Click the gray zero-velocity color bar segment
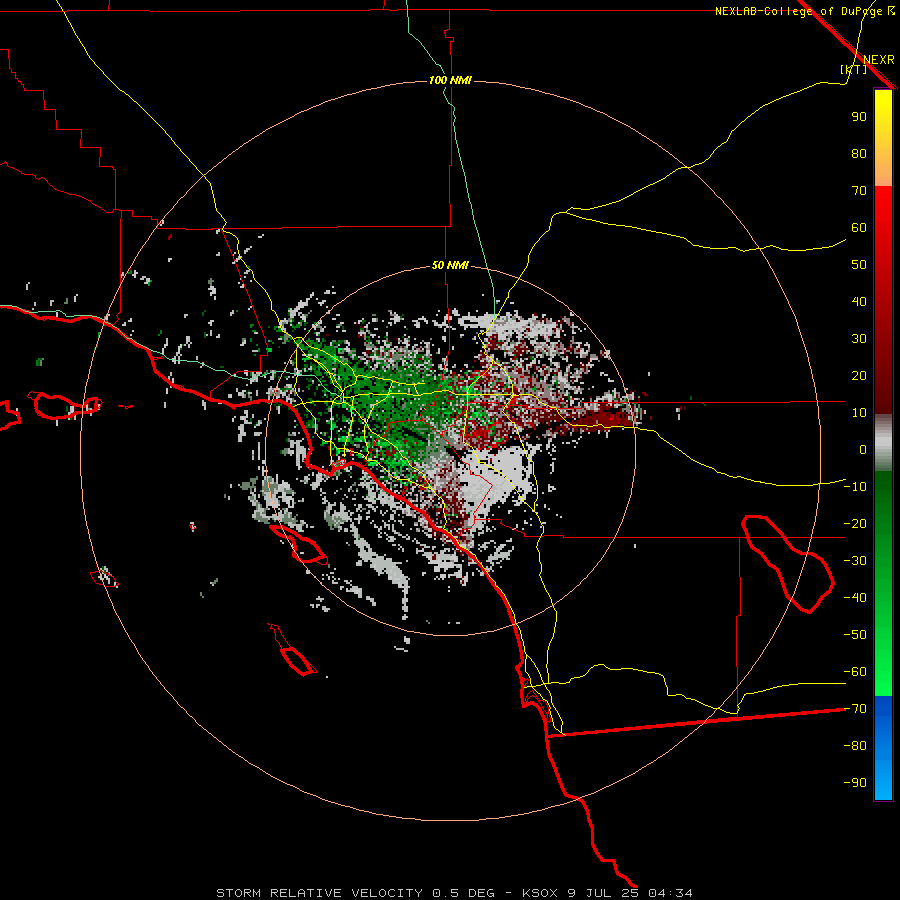The height and width of the screenshot is (900, 900). click(x=883, y=442)
